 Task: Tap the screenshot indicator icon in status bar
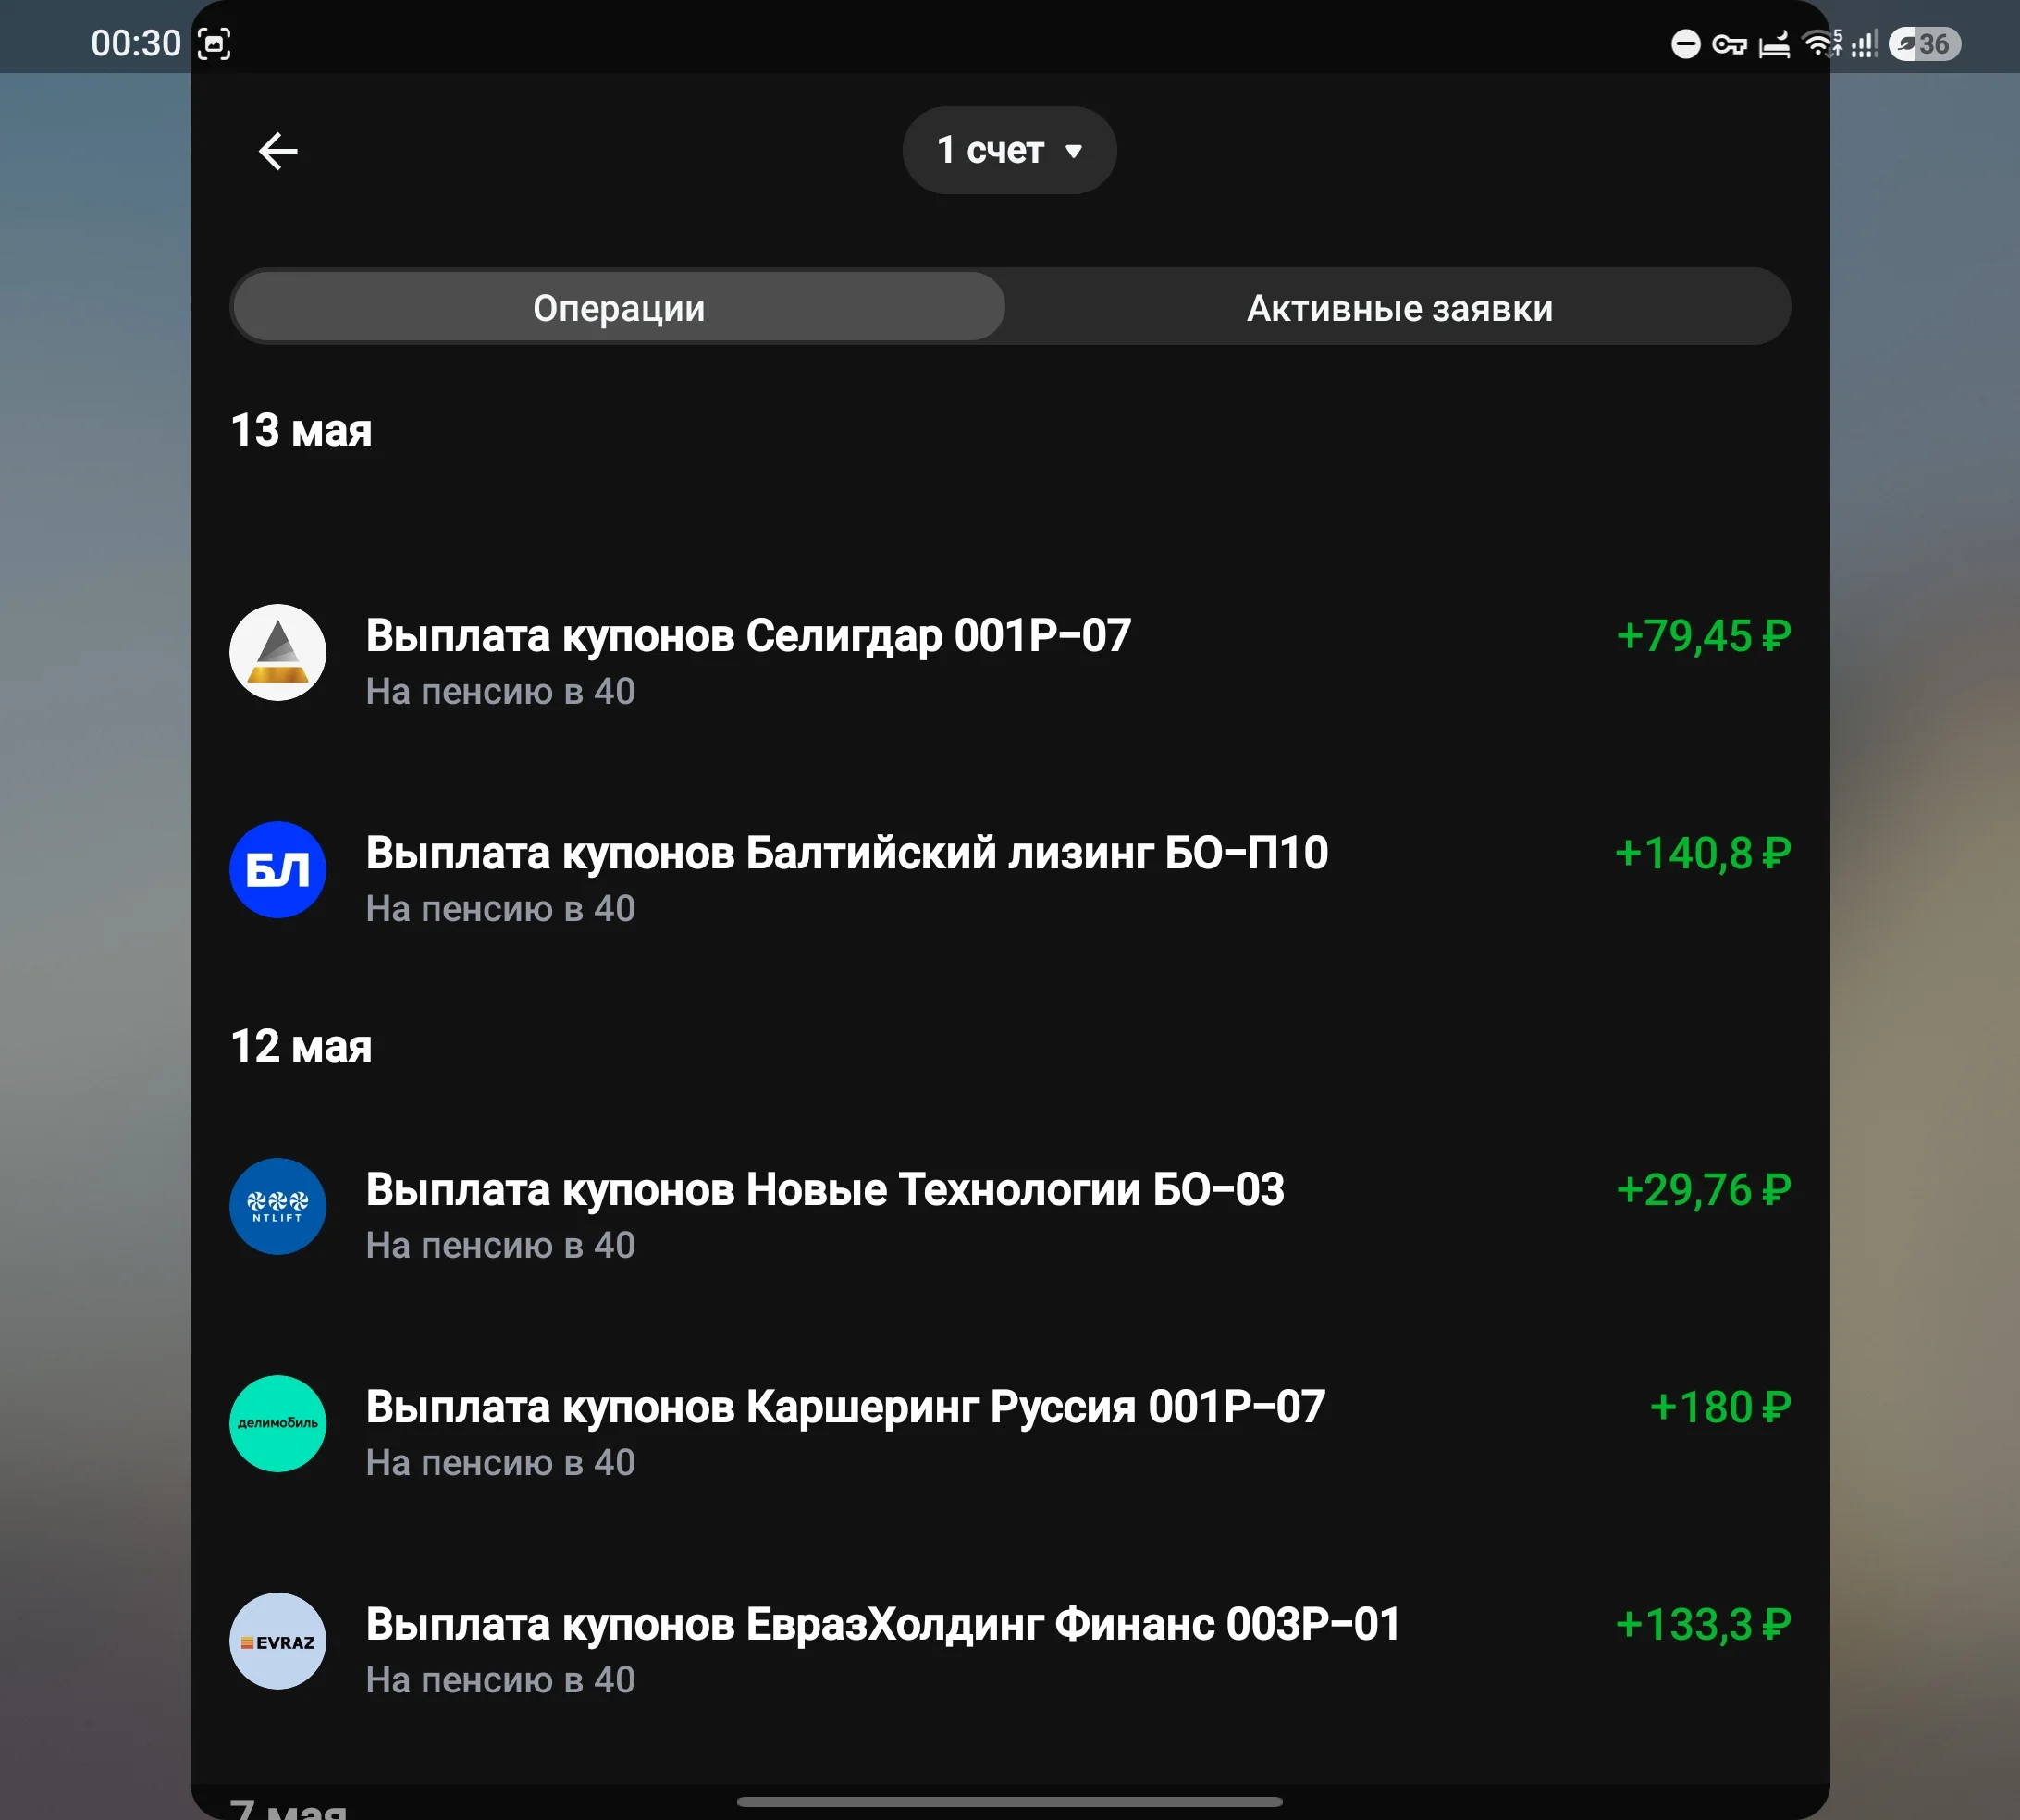(214, 44)
